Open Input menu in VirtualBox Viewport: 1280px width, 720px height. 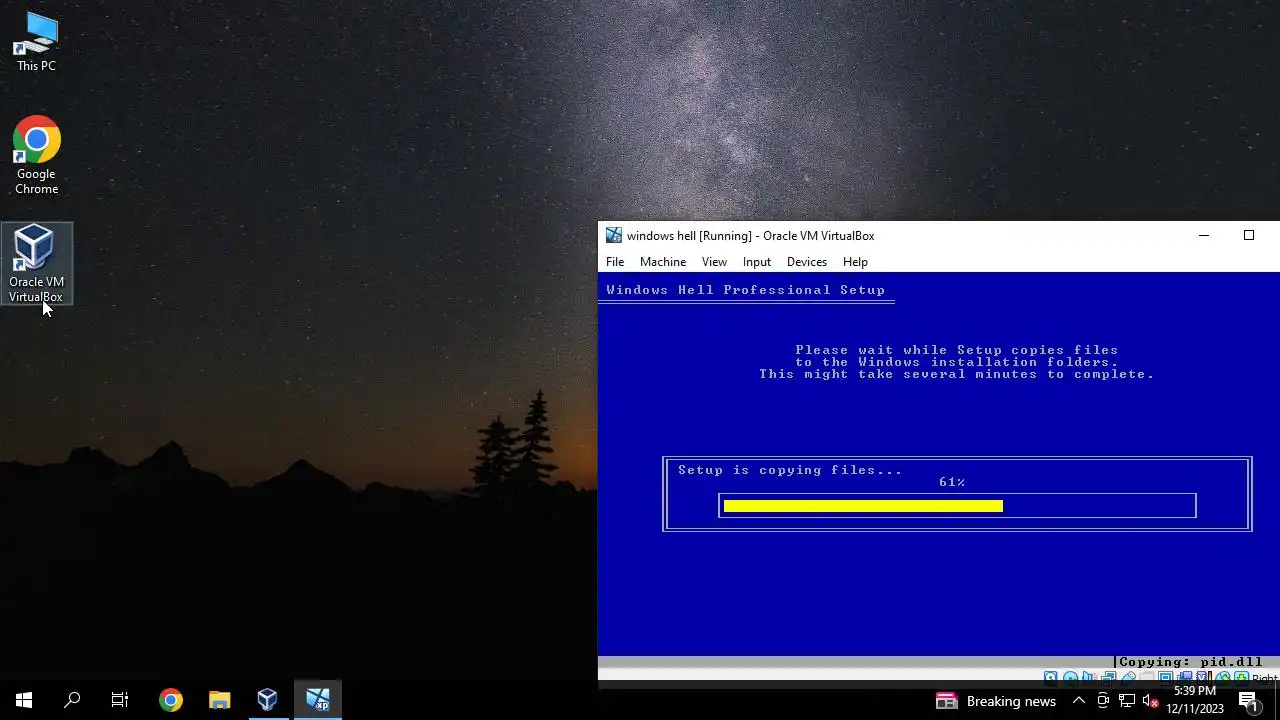click(x=757, y=262)
